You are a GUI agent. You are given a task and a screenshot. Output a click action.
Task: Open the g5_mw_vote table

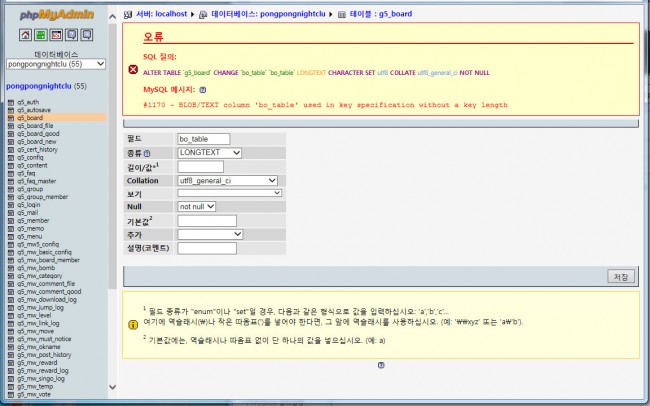34,394
